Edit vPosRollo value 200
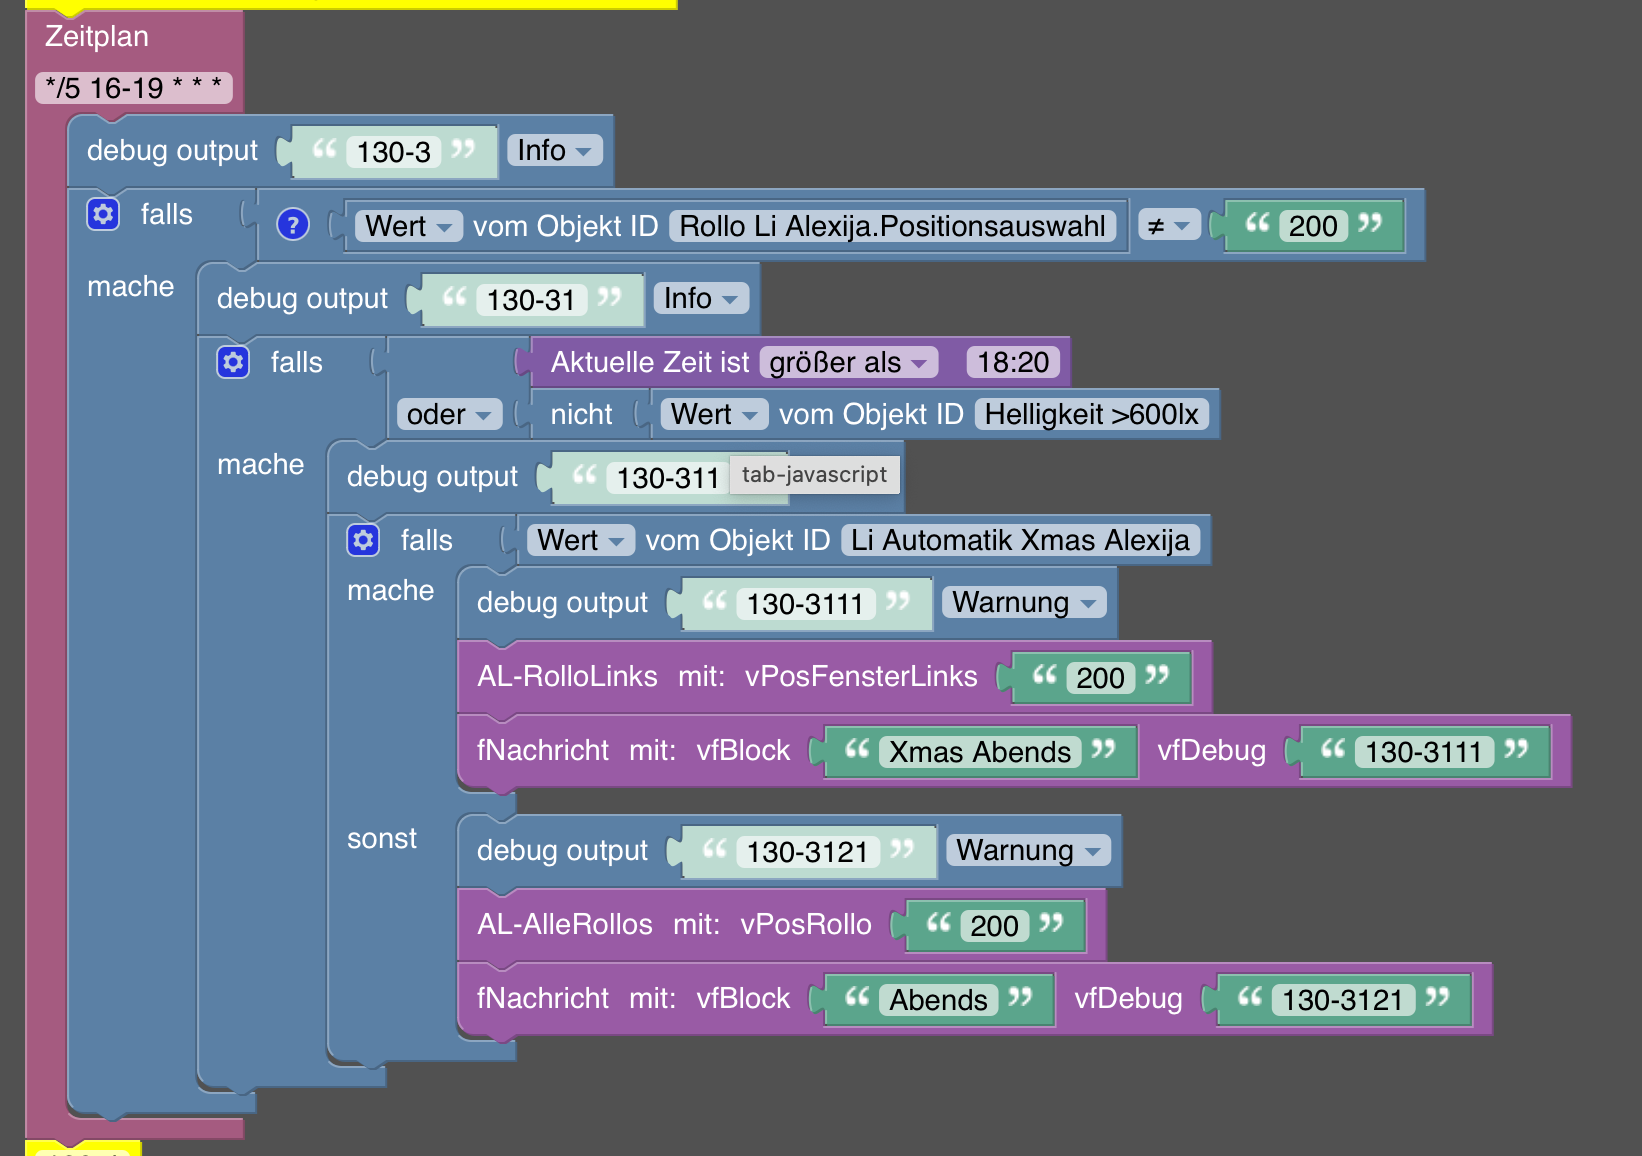This screenshot has height=1156, width=1642. (994, 926)
